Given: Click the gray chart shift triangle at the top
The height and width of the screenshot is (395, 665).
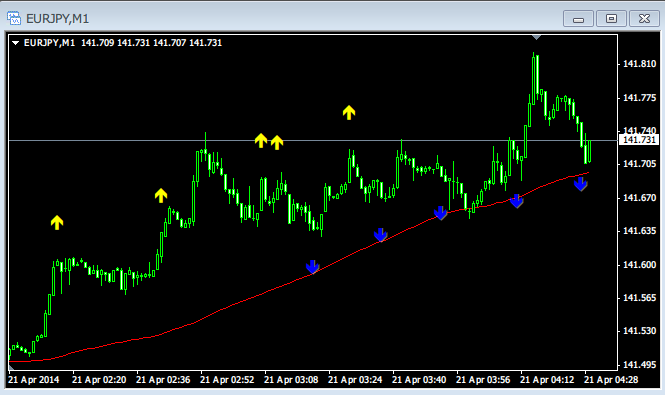Looking at the screenshot, I should (x=536, y=37).
